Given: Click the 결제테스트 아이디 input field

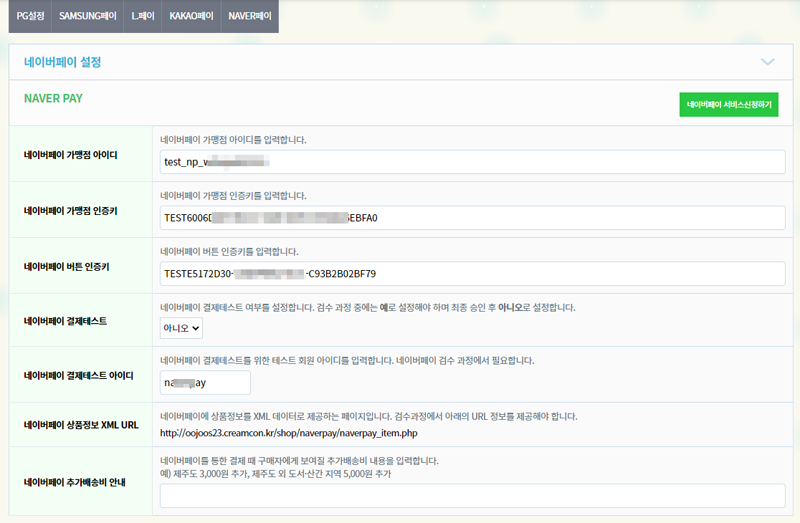Looking at the screenshot, I should (x=205, y=382).
